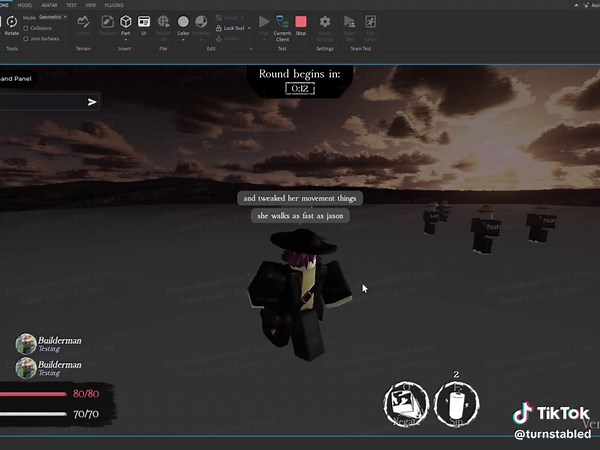Screen dimensions: 600x450
Task: Enable the Collisions checkbox
Action: click(26, 28)
